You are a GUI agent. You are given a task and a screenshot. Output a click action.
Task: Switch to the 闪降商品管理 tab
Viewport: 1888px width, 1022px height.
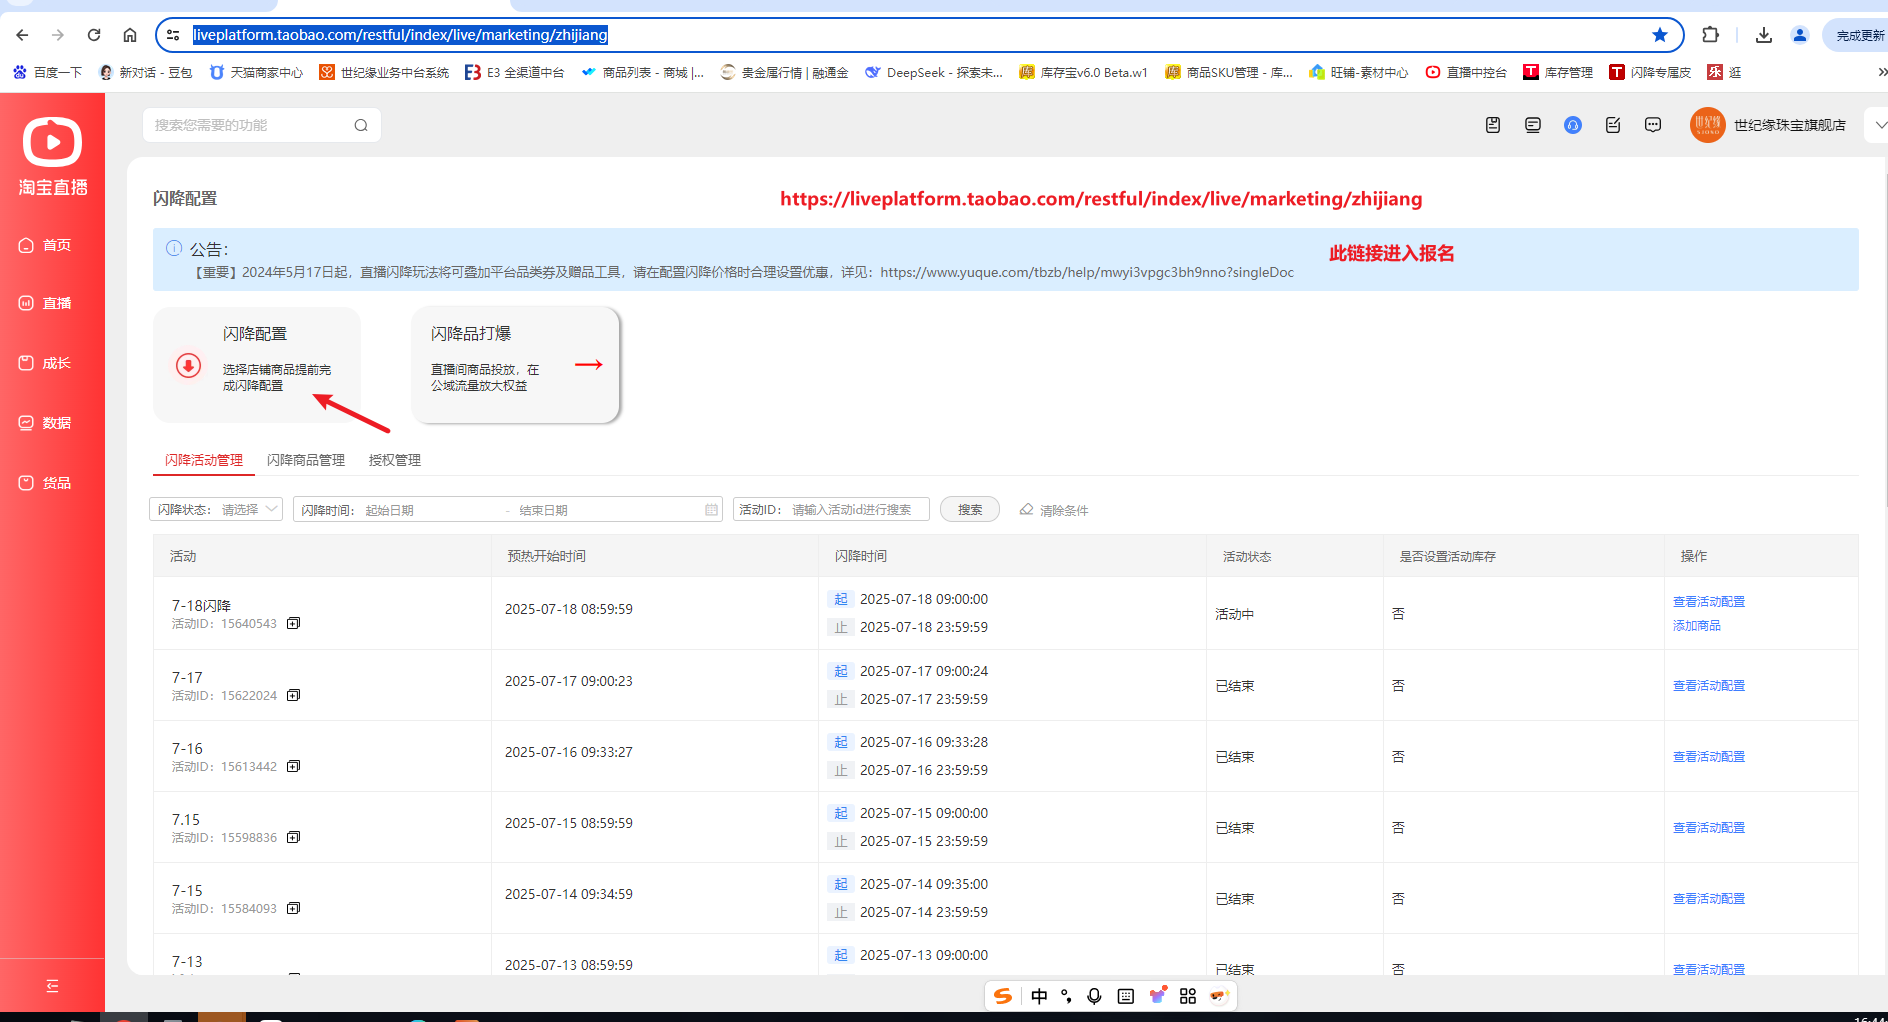coord(306,460)
